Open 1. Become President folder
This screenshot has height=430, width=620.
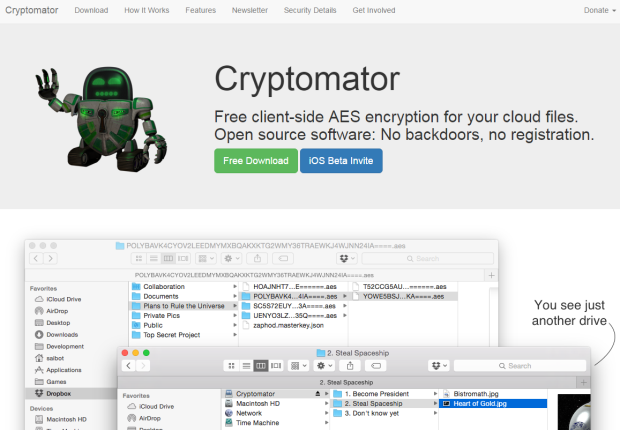pos(385,394)
